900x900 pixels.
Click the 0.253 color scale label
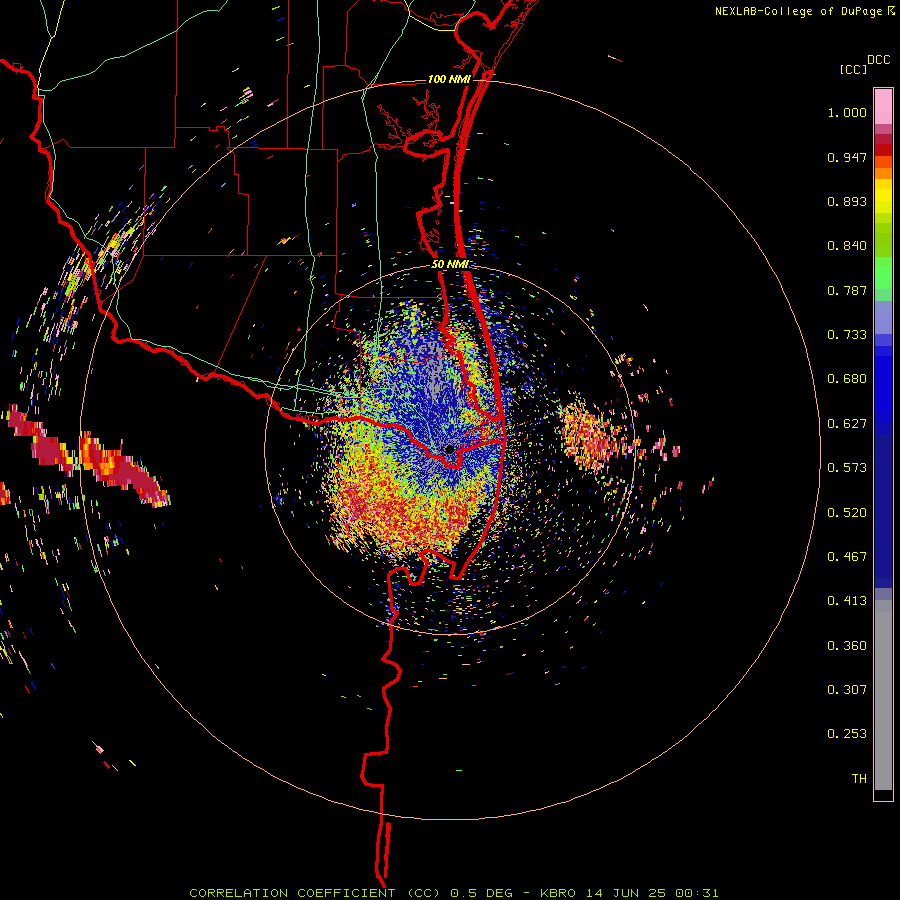[x=847, y=734]
